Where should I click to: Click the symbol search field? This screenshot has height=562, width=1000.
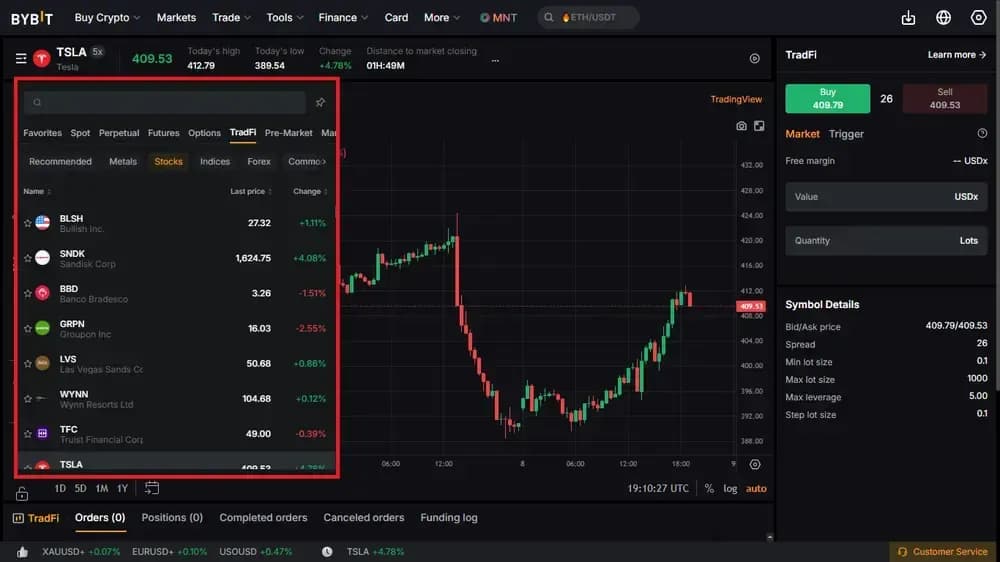tap(165, 102)
